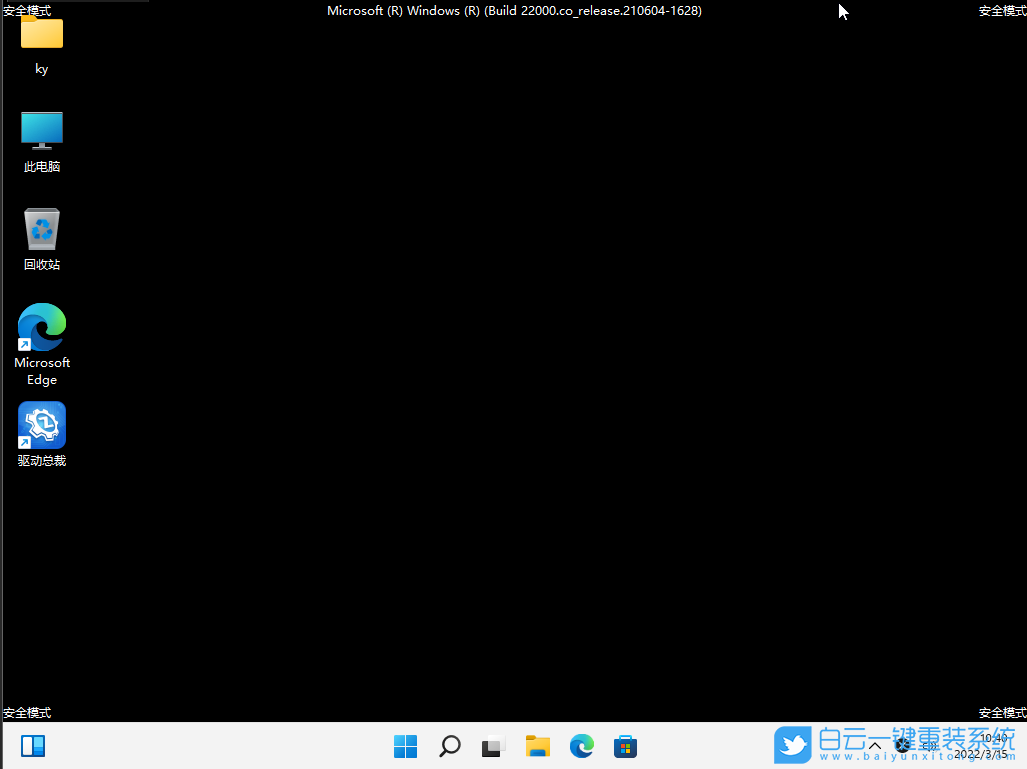The width and height of the screenshot is (1027, 769).
Task: Open the Start menu
Action: point(405,745)
